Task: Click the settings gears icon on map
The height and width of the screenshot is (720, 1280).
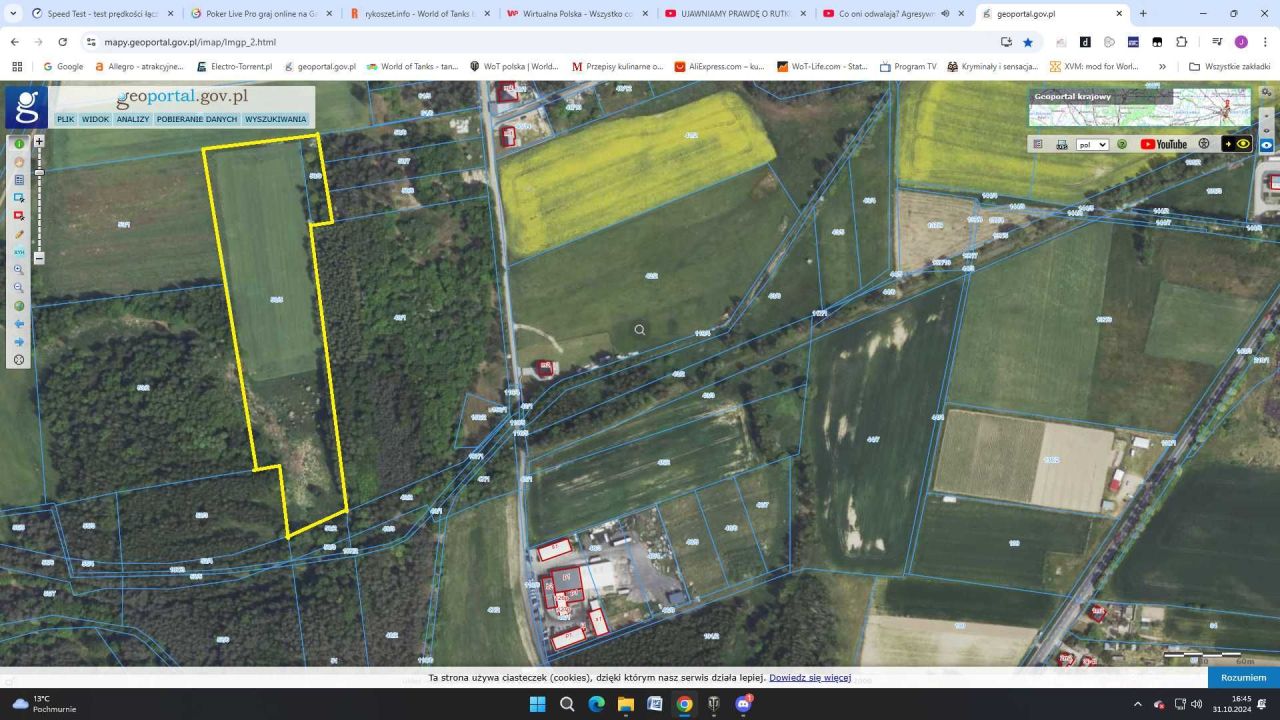Action: (1266, 92)
